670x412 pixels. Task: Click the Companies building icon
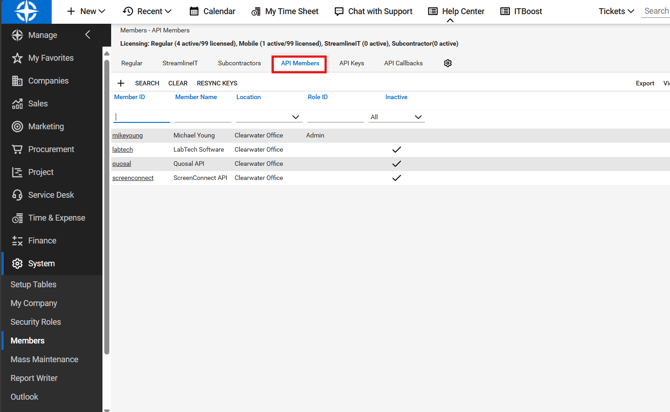pos(17,81)
